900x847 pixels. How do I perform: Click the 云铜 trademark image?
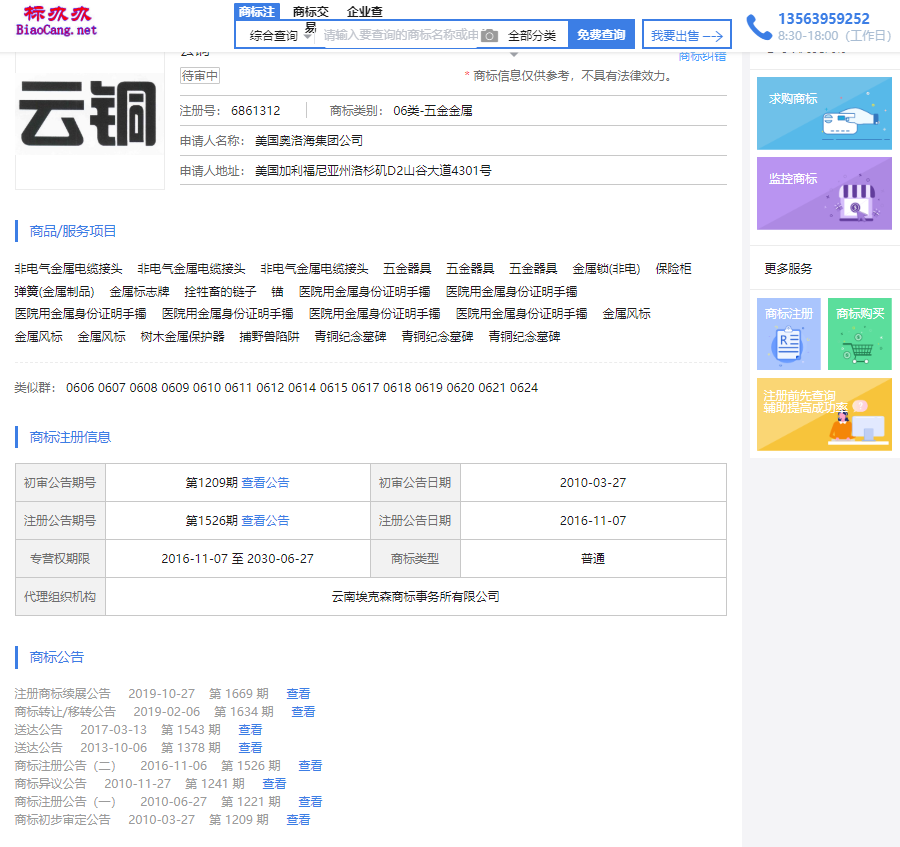(x=90, y=115)
